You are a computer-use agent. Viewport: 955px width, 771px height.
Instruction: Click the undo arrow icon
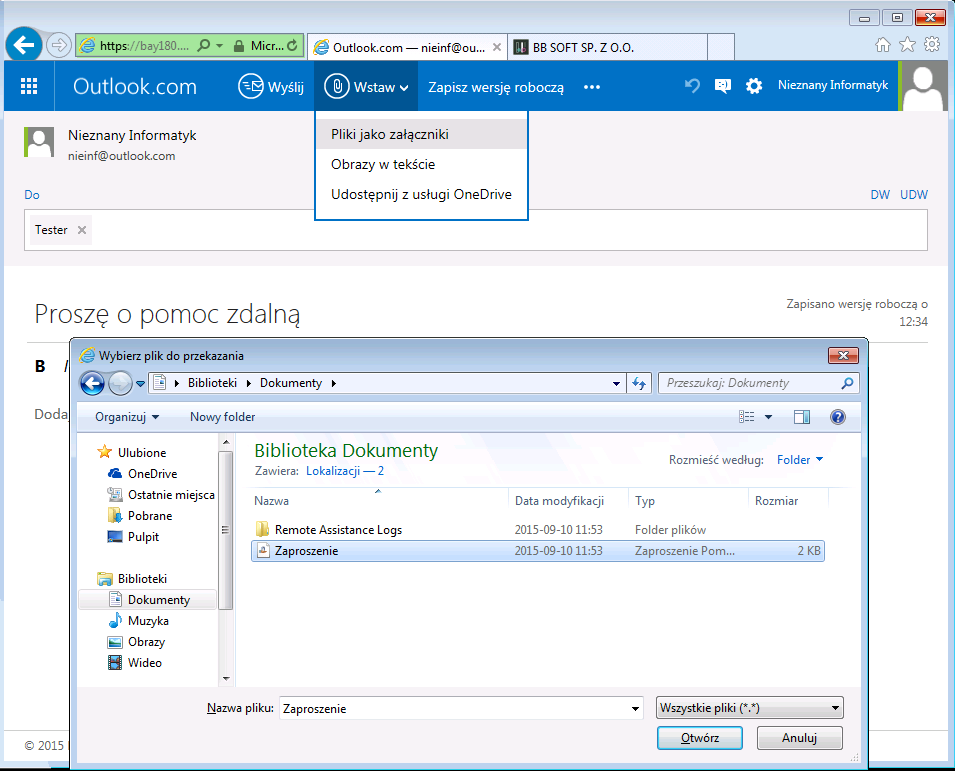(691, 87)
